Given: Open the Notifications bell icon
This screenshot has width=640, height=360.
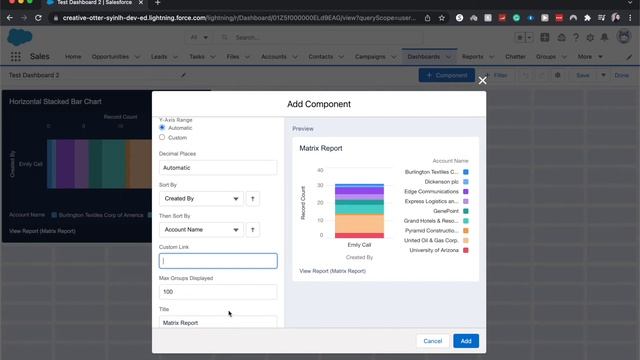Looking at the screenshot, I should [604, 38].
